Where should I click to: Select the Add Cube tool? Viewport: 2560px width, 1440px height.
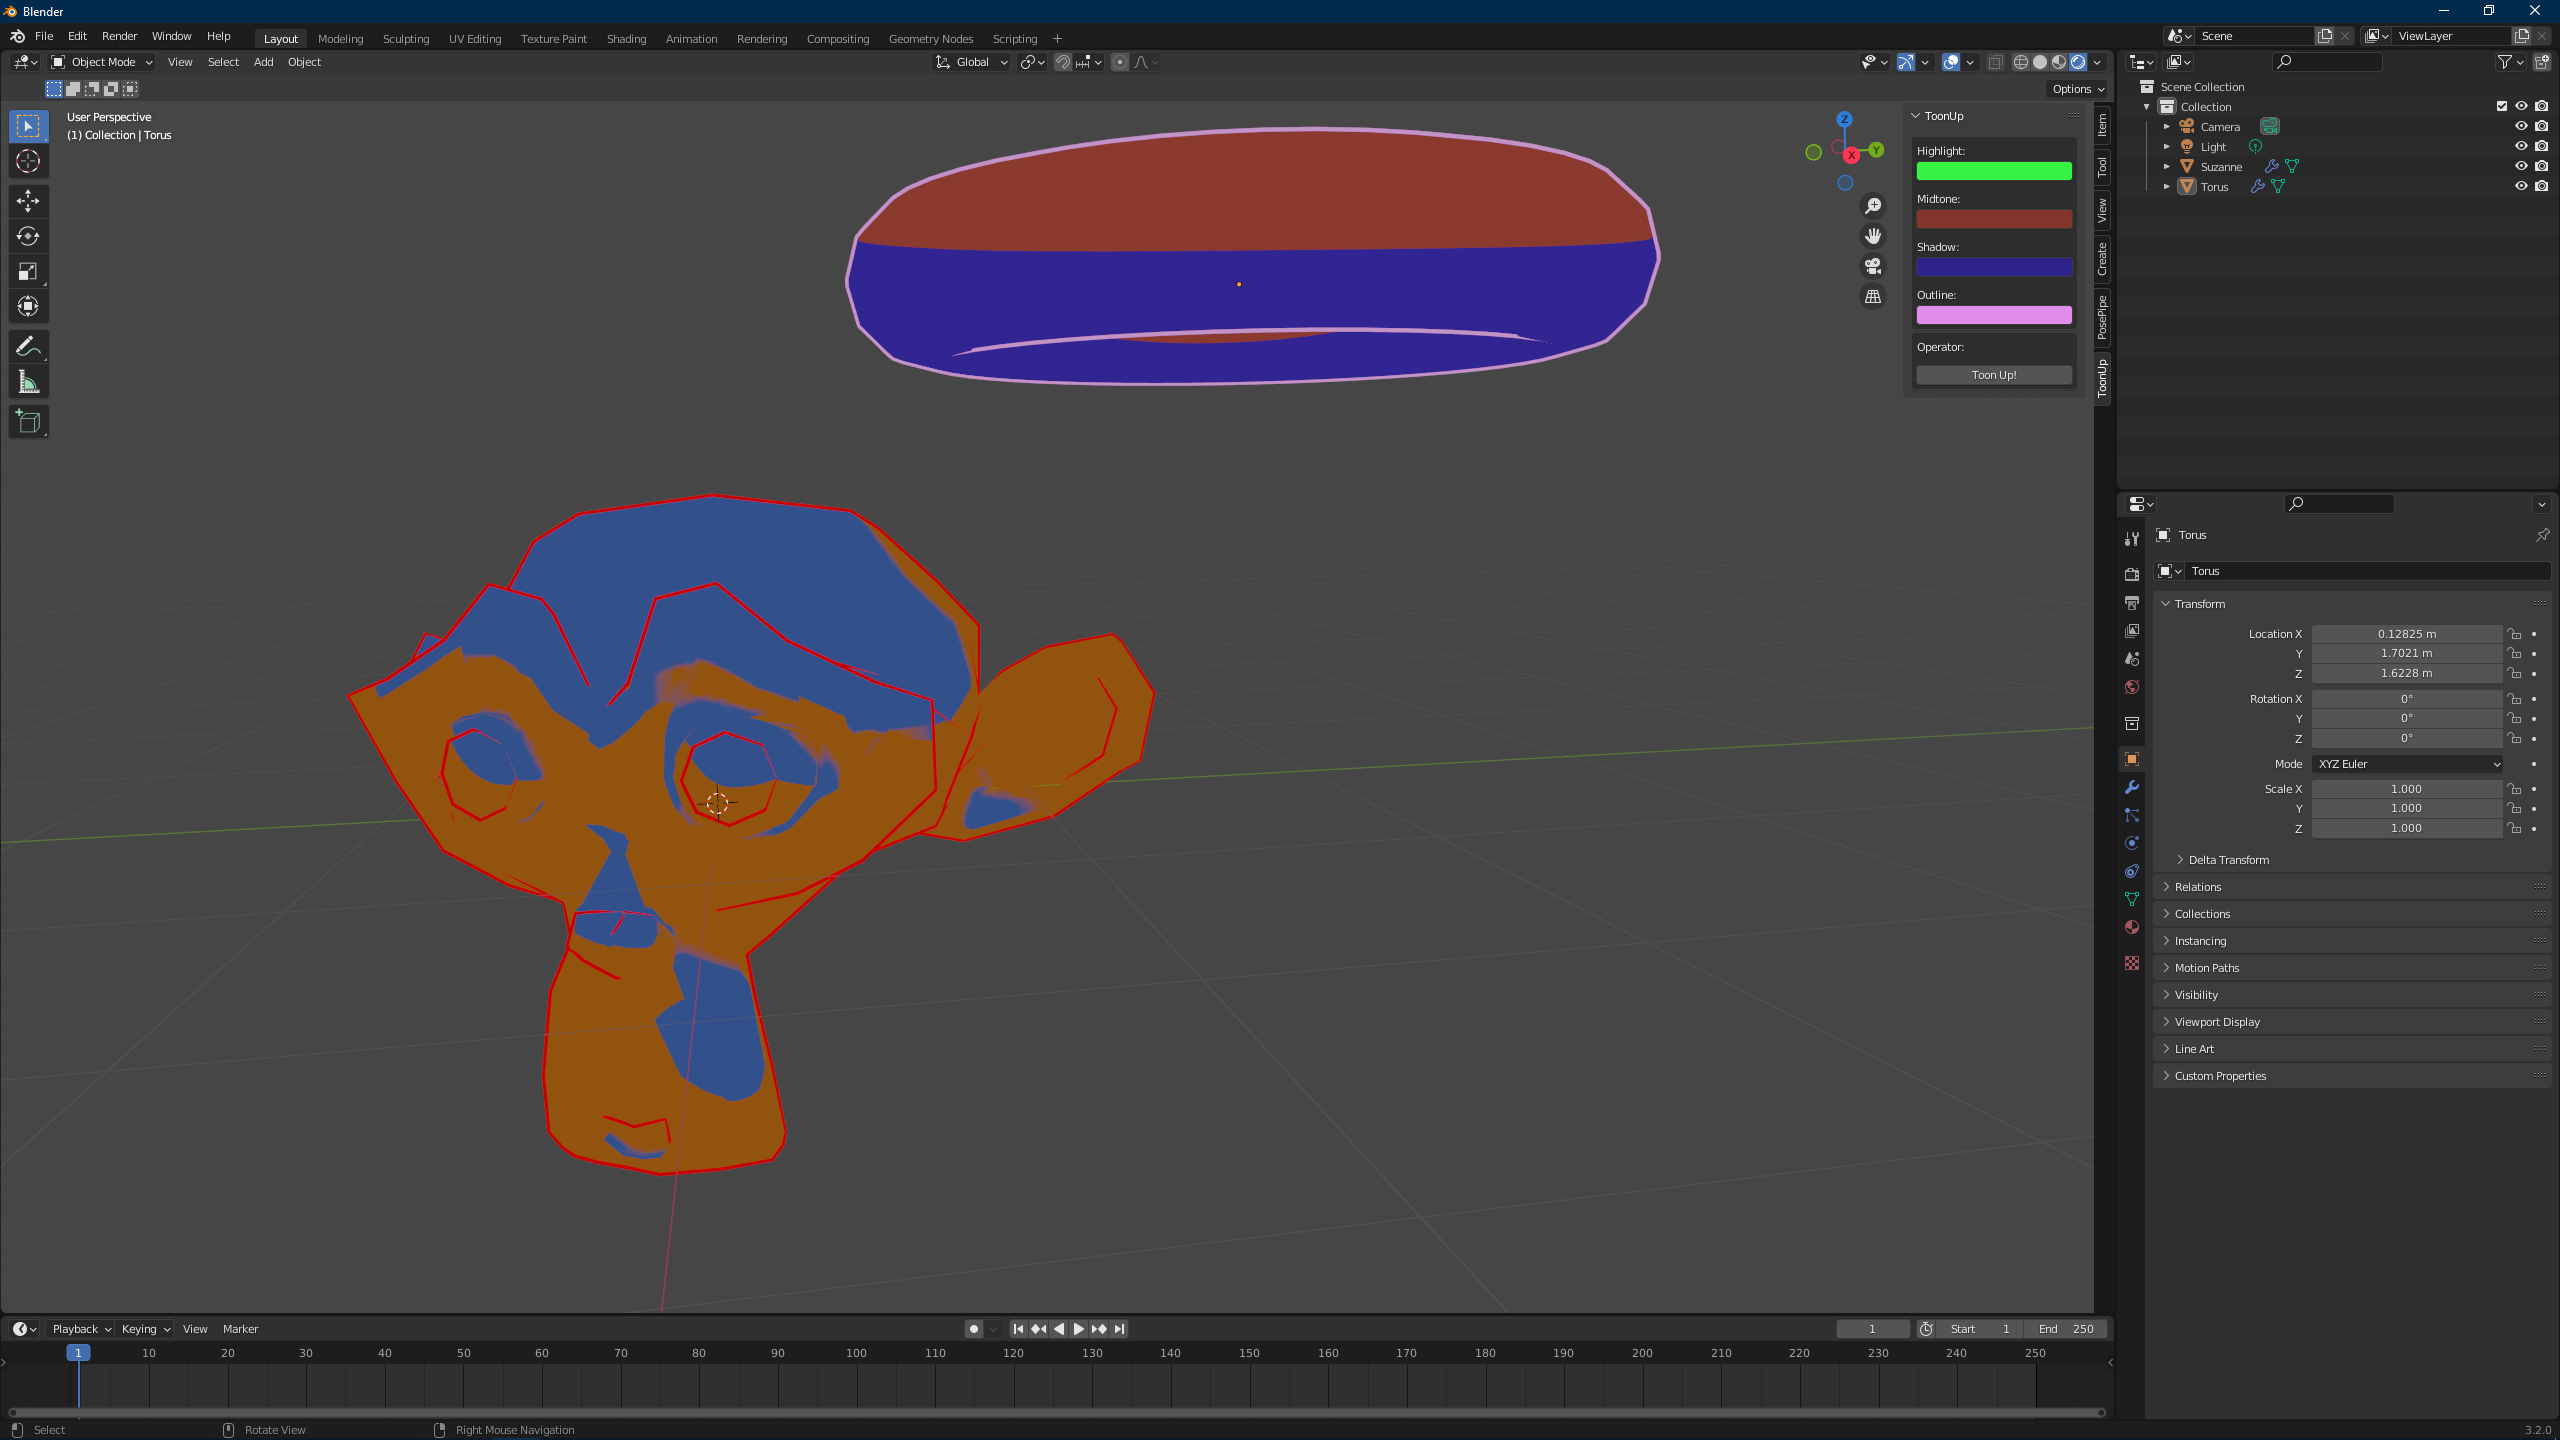[28, 422]
